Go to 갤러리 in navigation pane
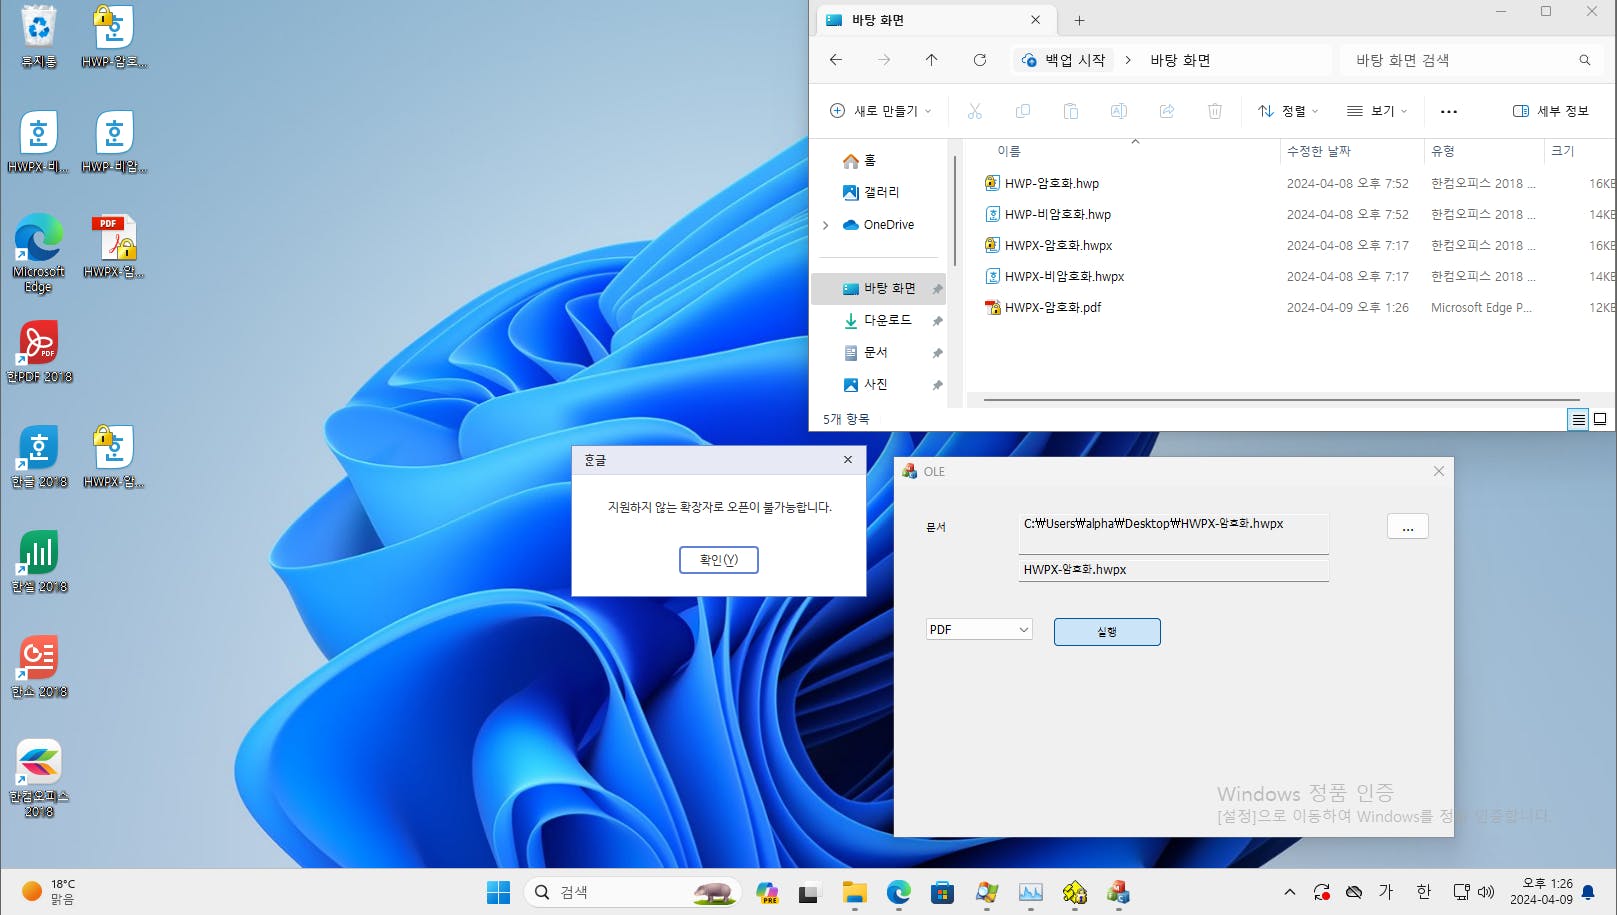 871,192
